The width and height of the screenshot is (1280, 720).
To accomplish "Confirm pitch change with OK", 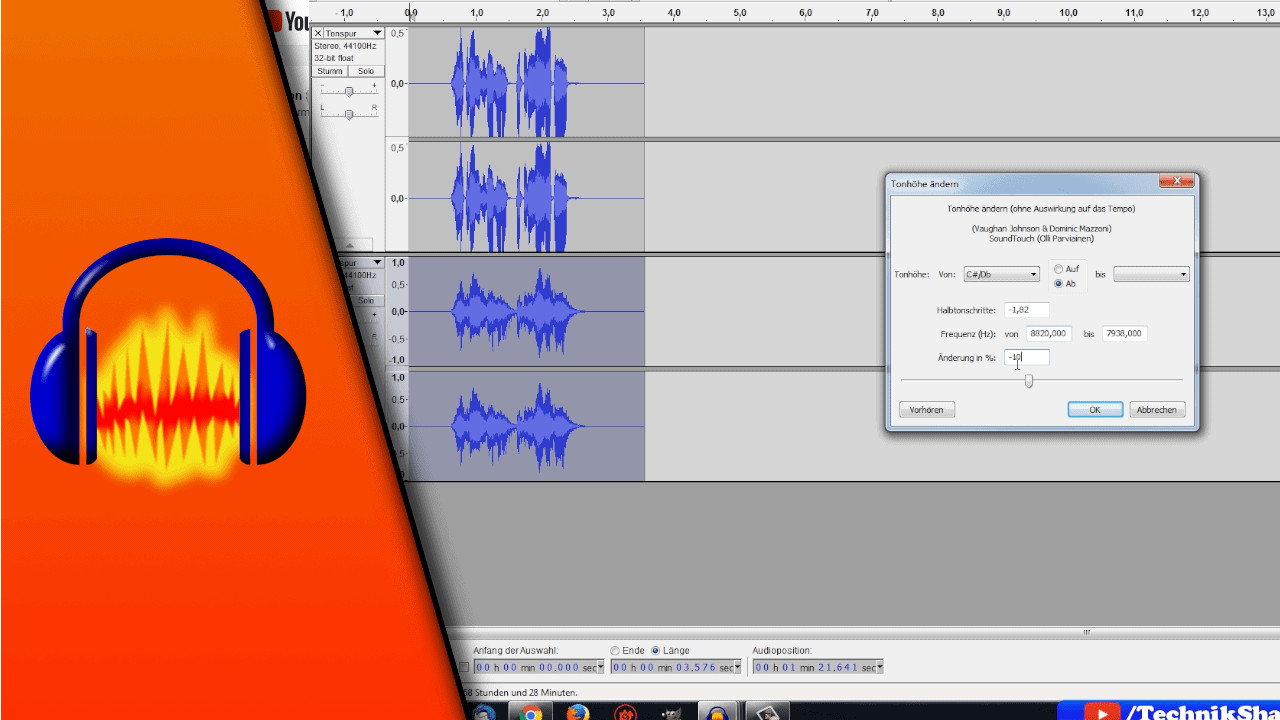I will [x=1095, y=410].
